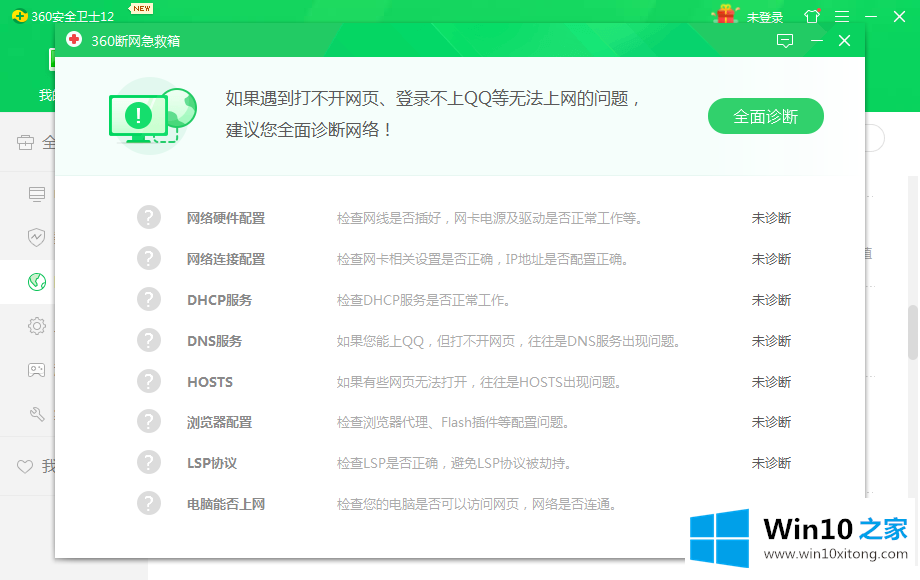Click 未诊断 status of LSP协议

point(771,463)
